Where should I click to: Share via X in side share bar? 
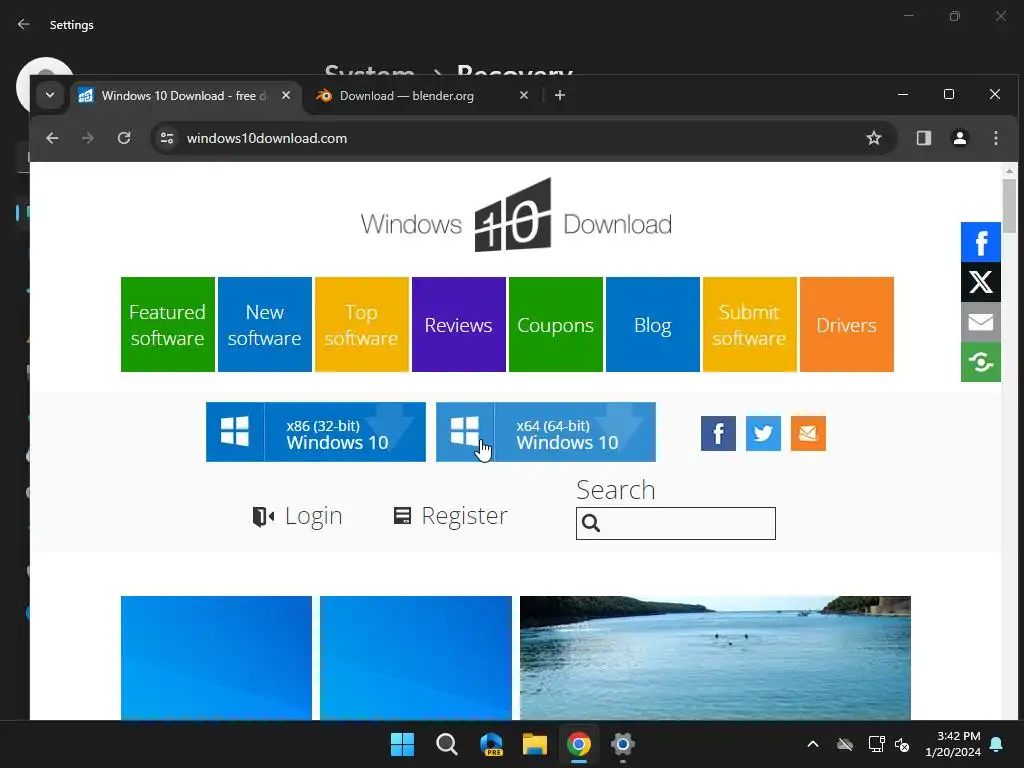click(x=981, y=282)
